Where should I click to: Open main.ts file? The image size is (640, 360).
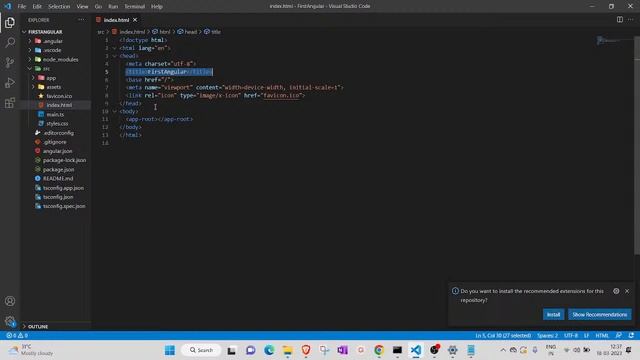[x=55, y=114]
